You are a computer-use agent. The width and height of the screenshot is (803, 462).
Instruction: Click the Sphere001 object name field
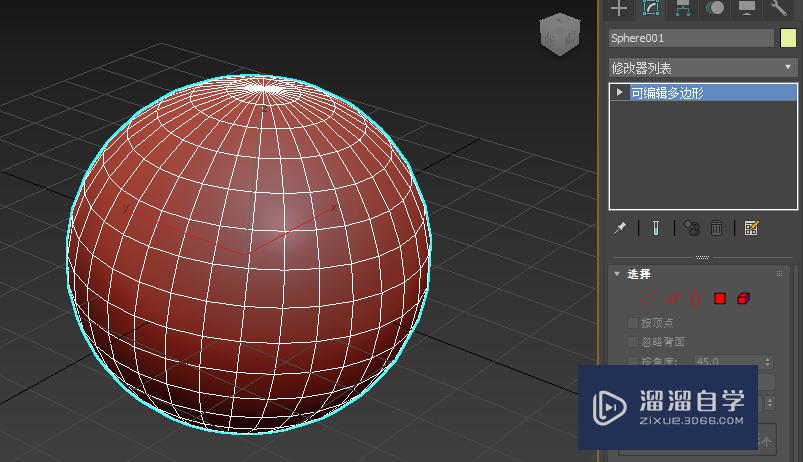click(691, 38)
